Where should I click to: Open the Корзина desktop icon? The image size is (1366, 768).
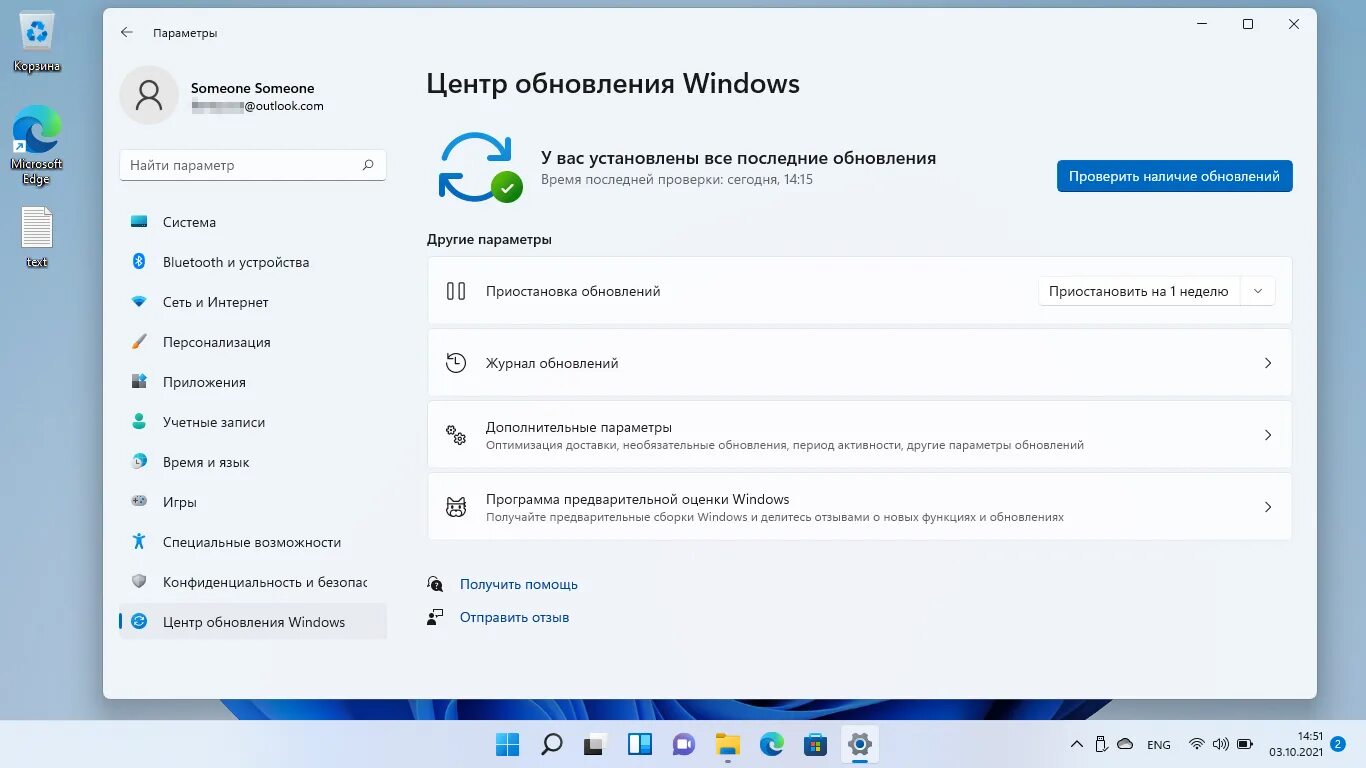(x=37, y=42)
